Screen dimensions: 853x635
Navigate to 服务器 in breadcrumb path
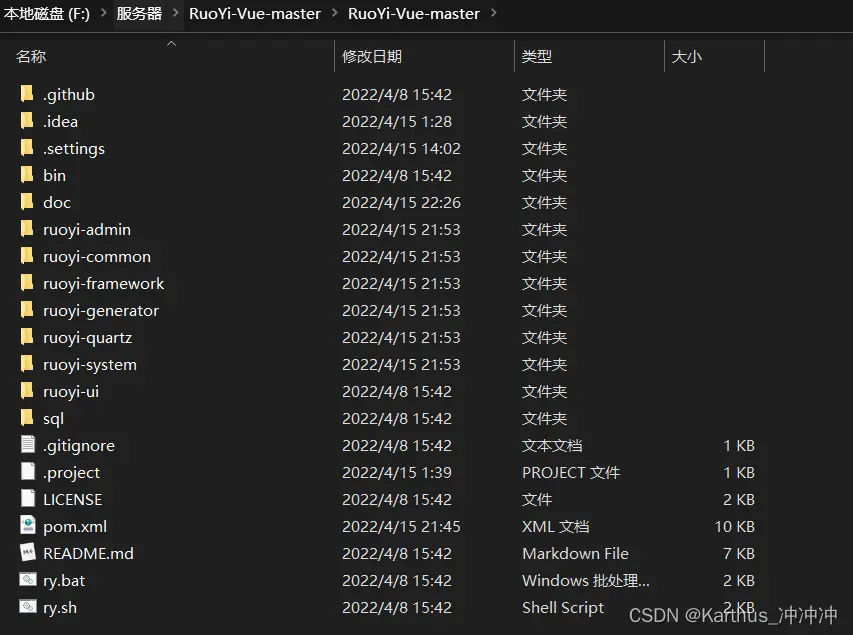pos(139,14)
